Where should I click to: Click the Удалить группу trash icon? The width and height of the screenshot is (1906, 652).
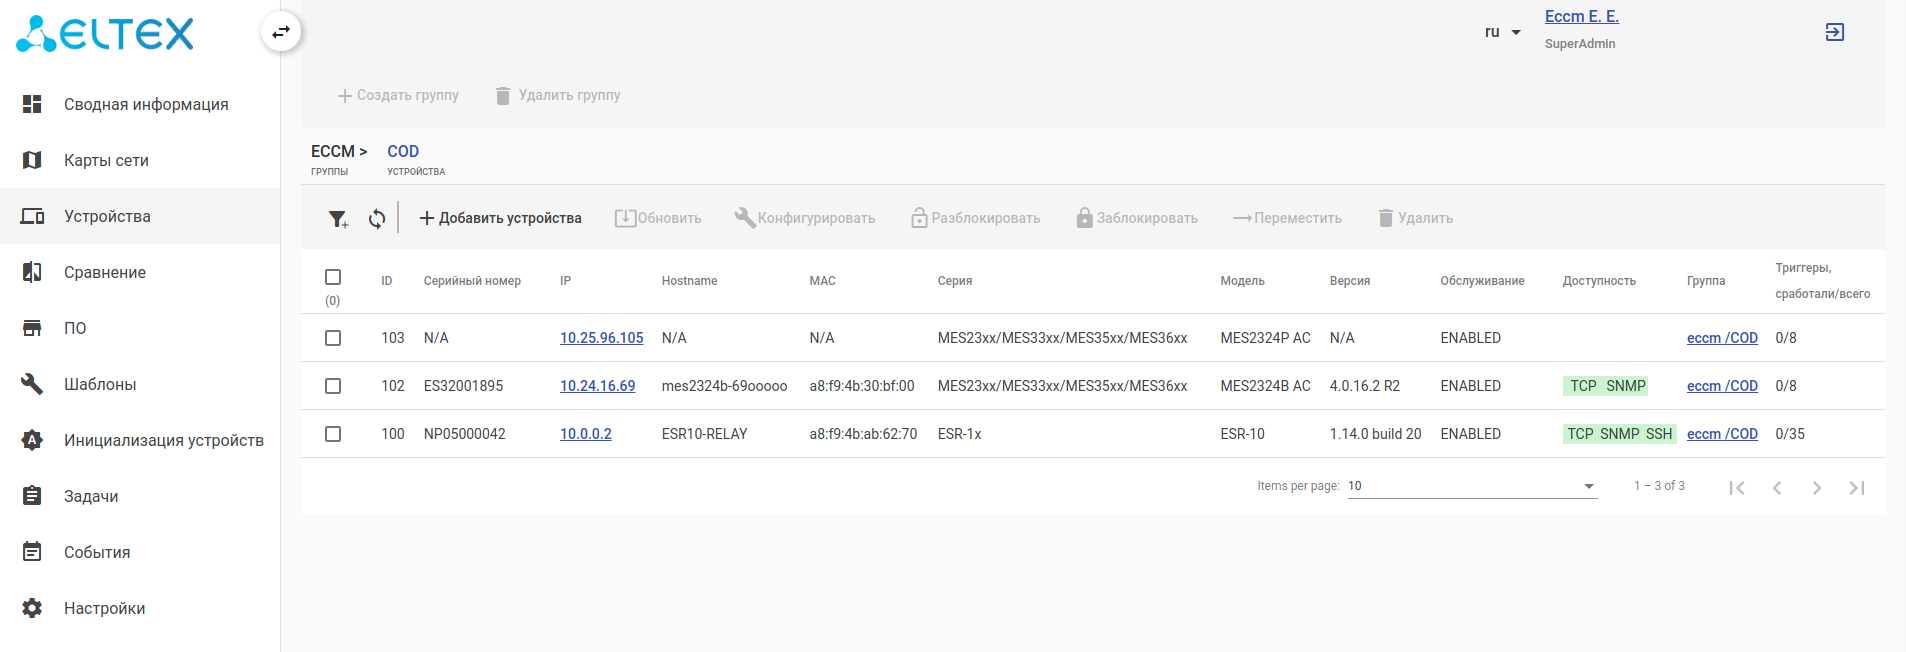503,95
